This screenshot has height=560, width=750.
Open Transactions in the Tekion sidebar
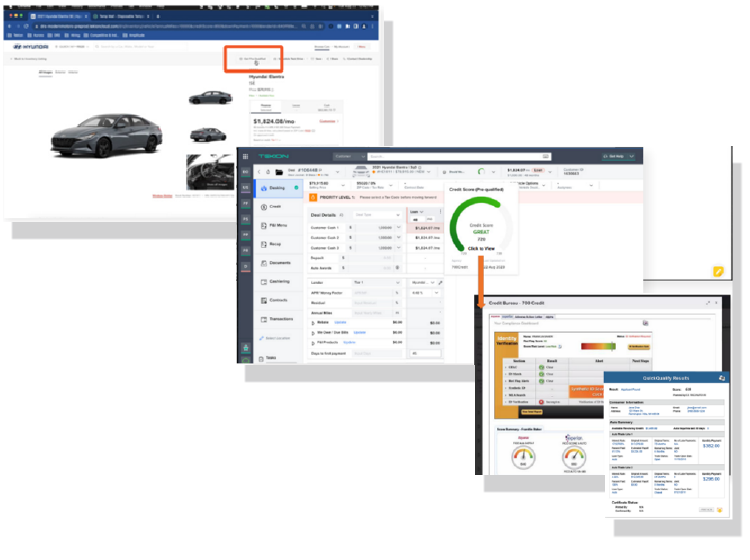[278, 318]
